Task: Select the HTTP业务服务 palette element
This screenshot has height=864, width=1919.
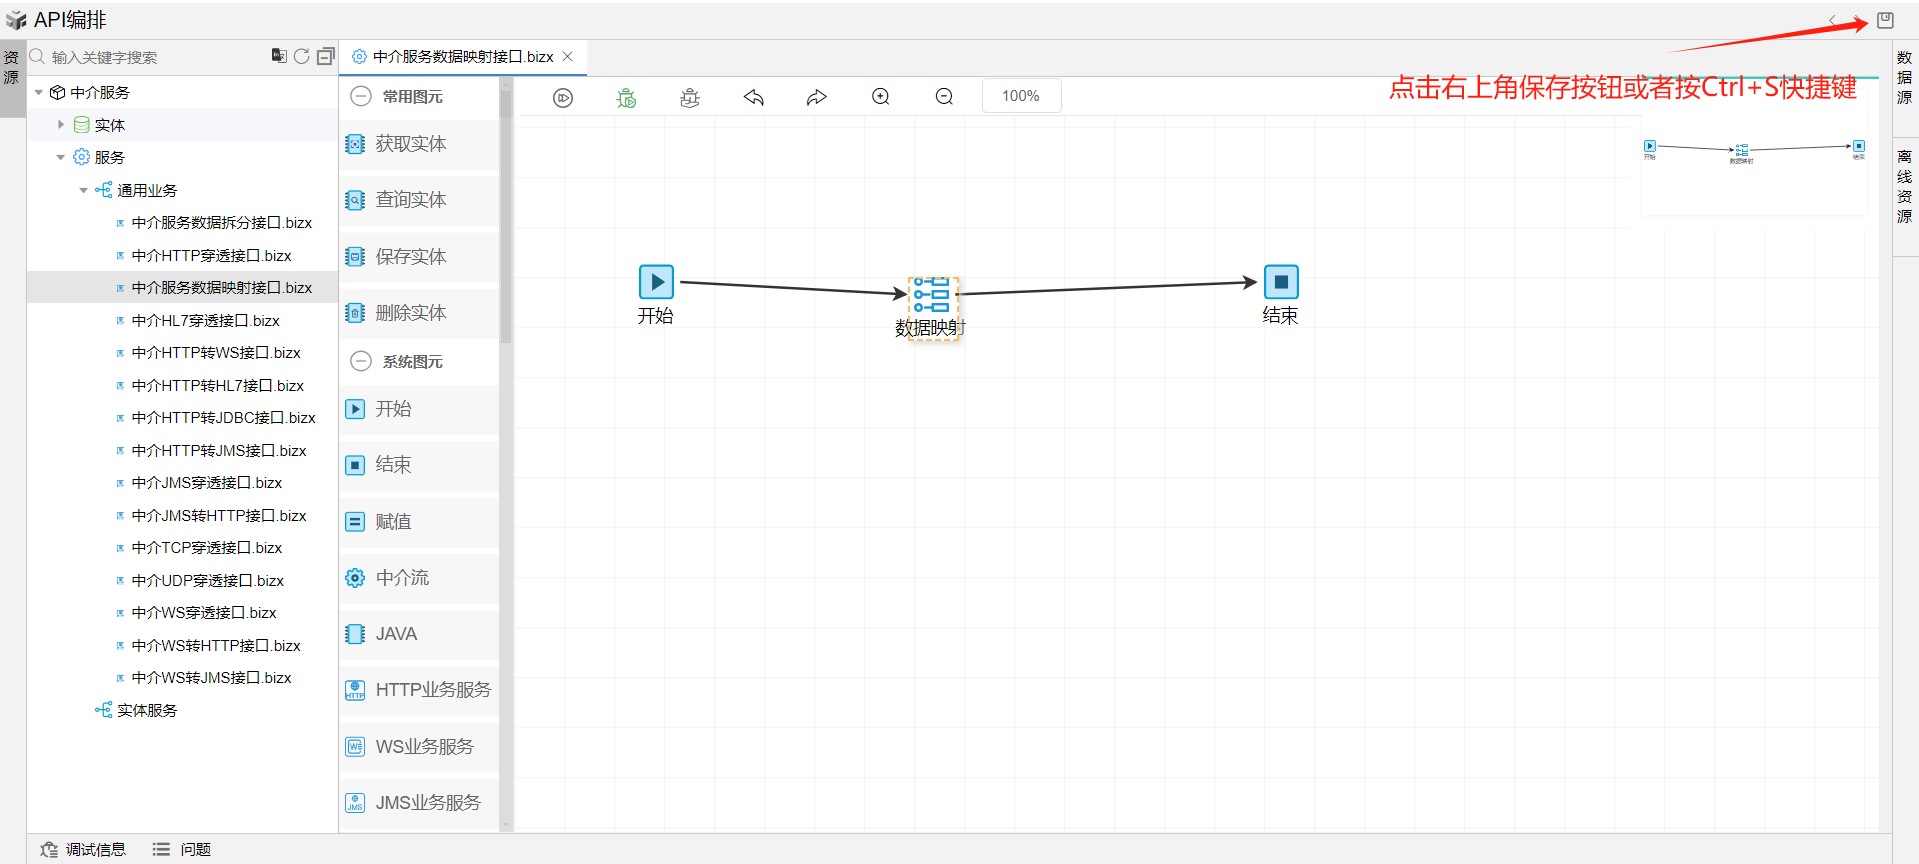Action: click(x=419, y=690)
